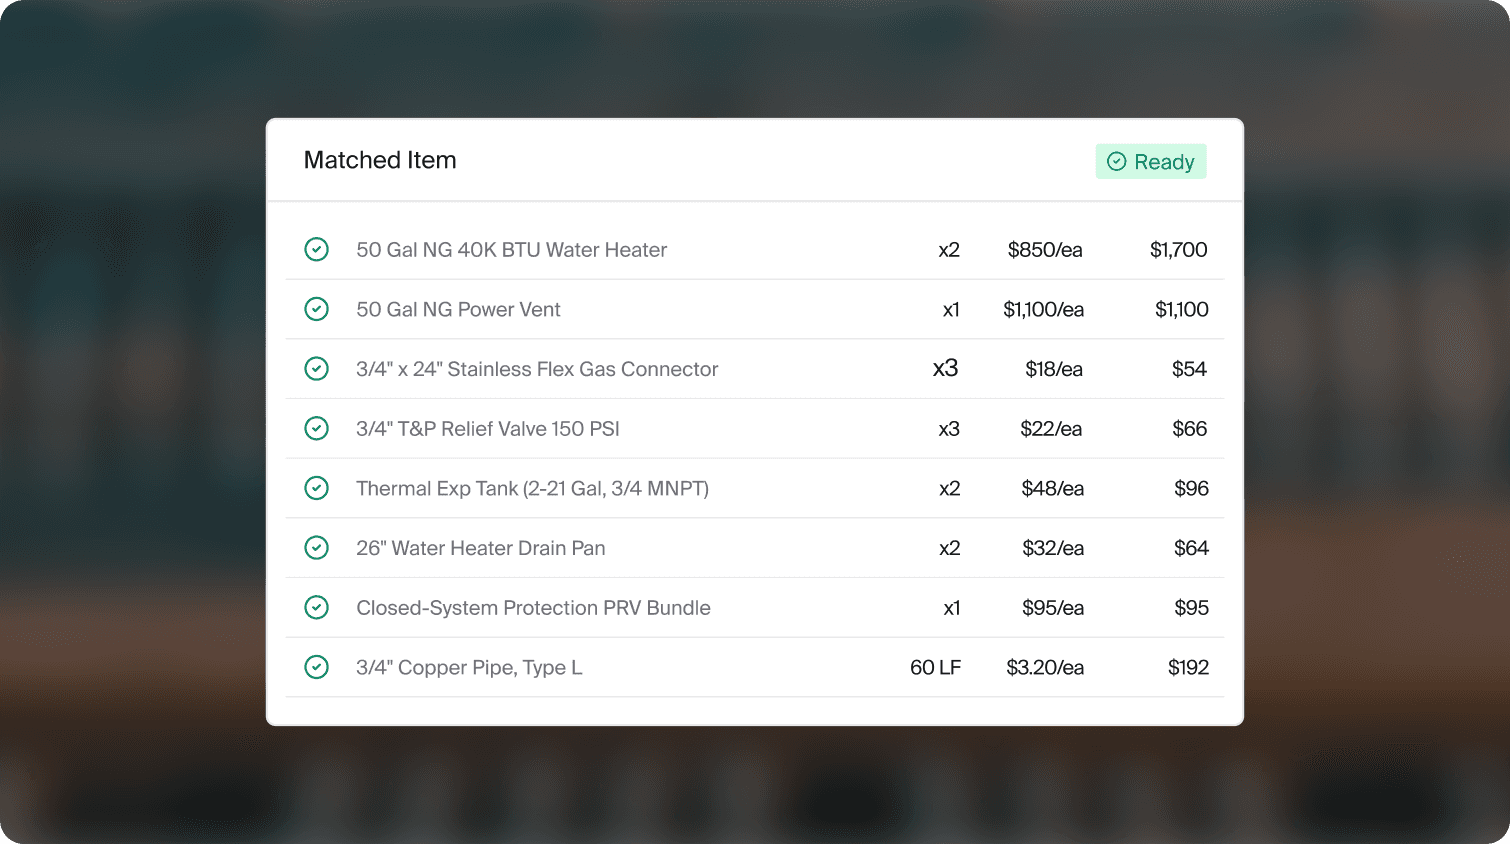Click the x2 quantity for 50 Gal Water Heater

pos(949,250)
